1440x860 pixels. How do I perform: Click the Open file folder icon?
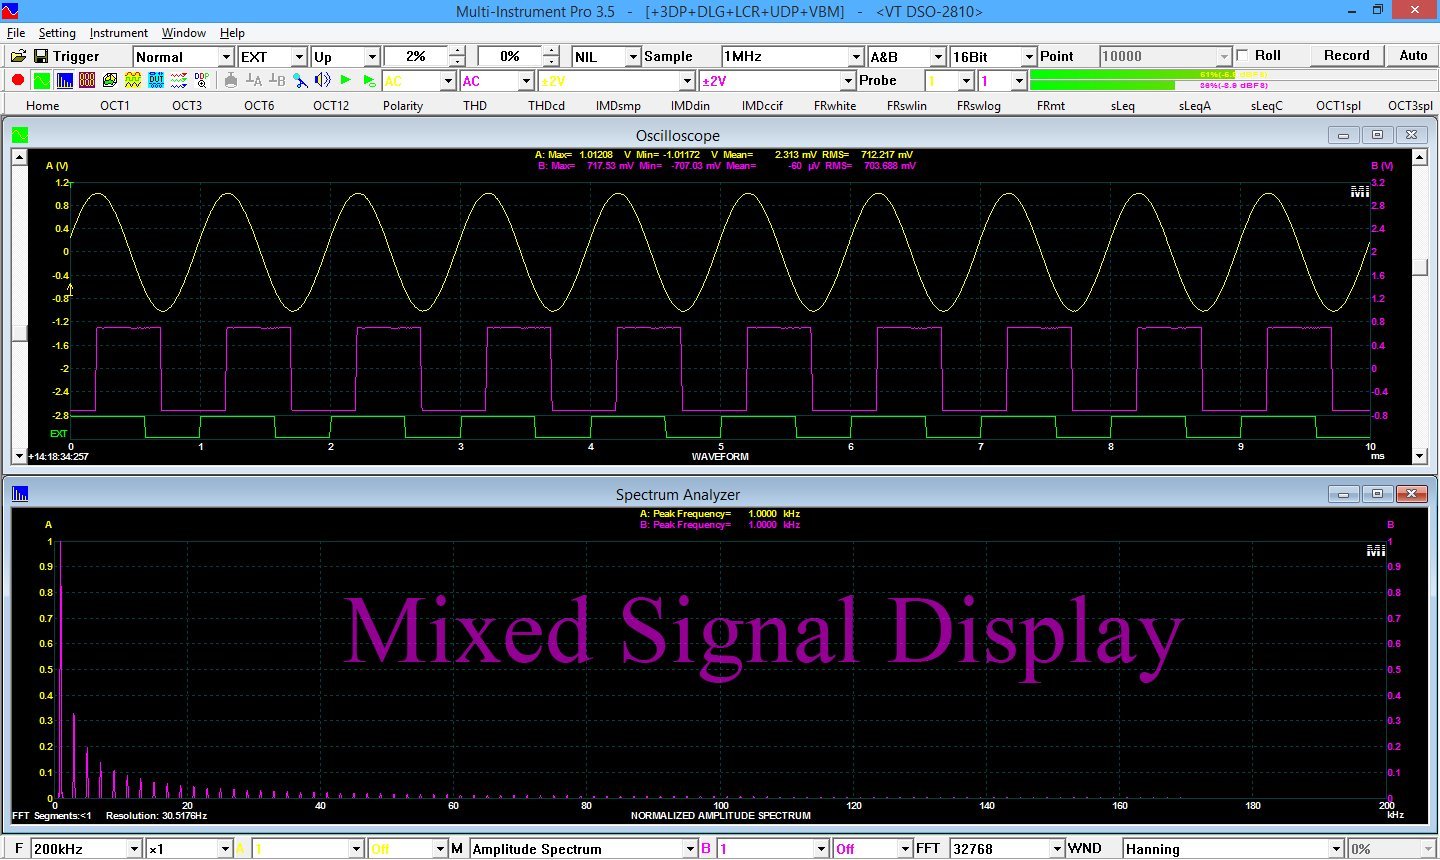pos(18,56)
